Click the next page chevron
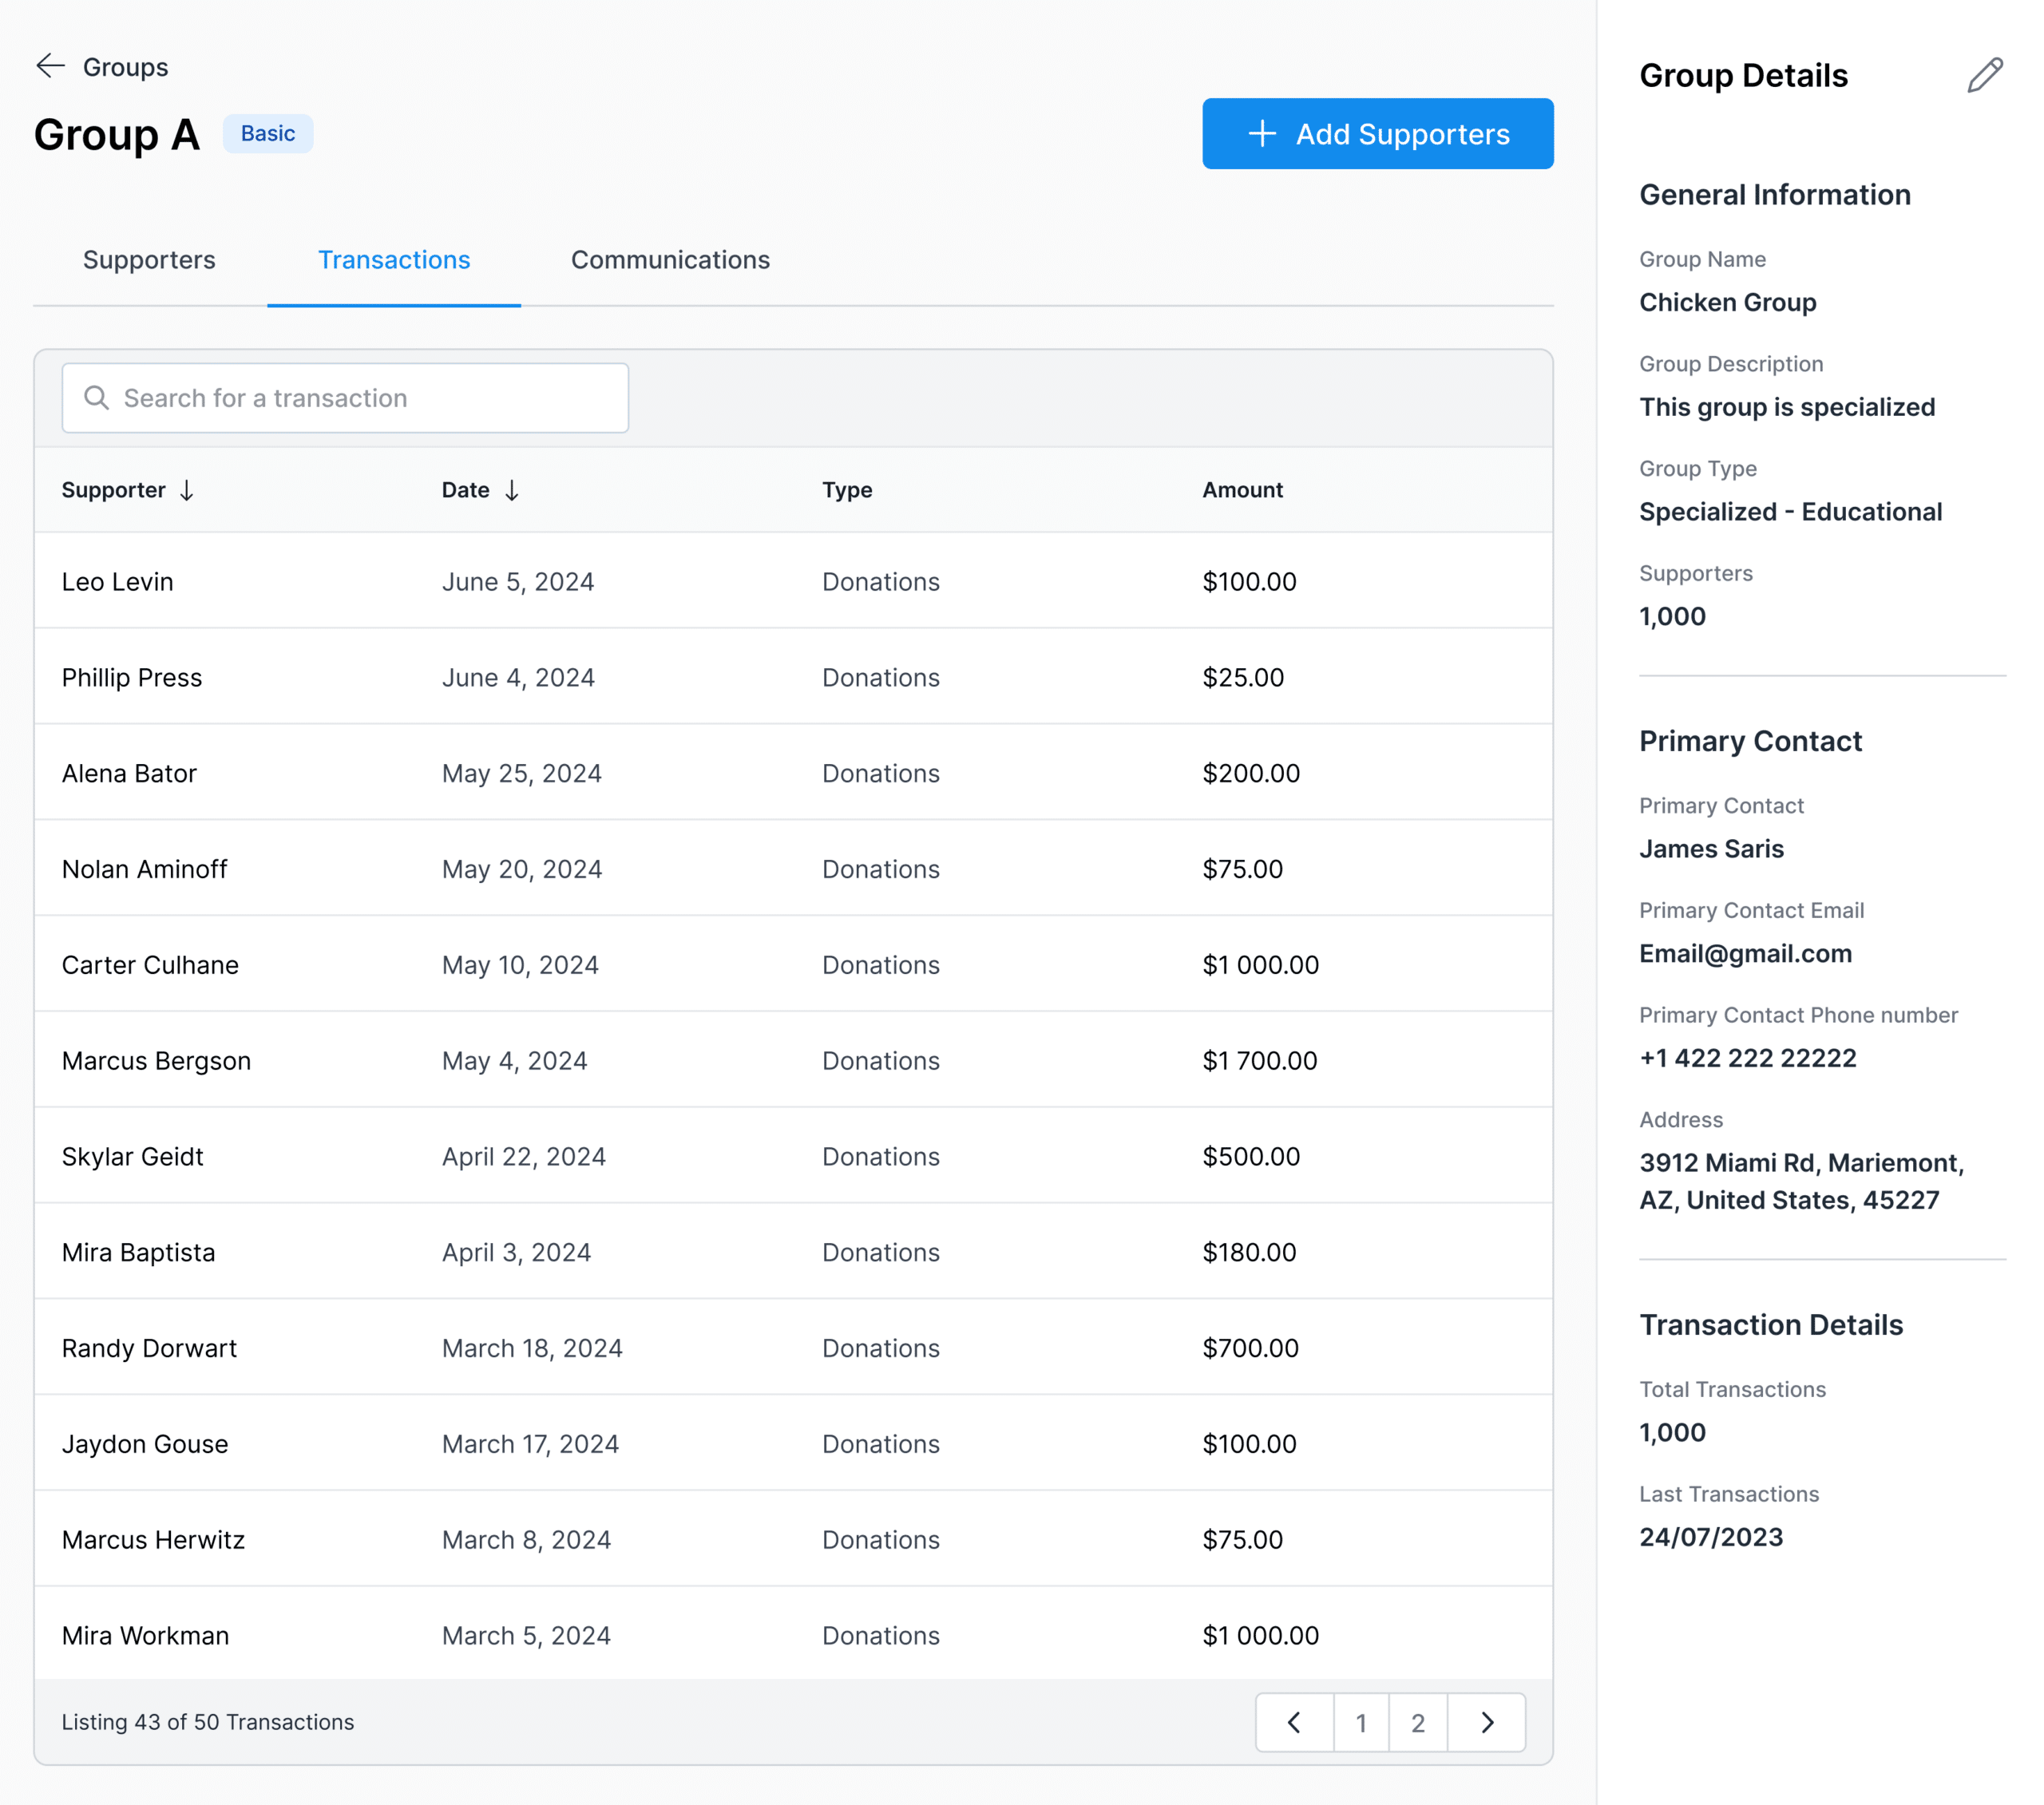 click(x=1487, y=1722)
